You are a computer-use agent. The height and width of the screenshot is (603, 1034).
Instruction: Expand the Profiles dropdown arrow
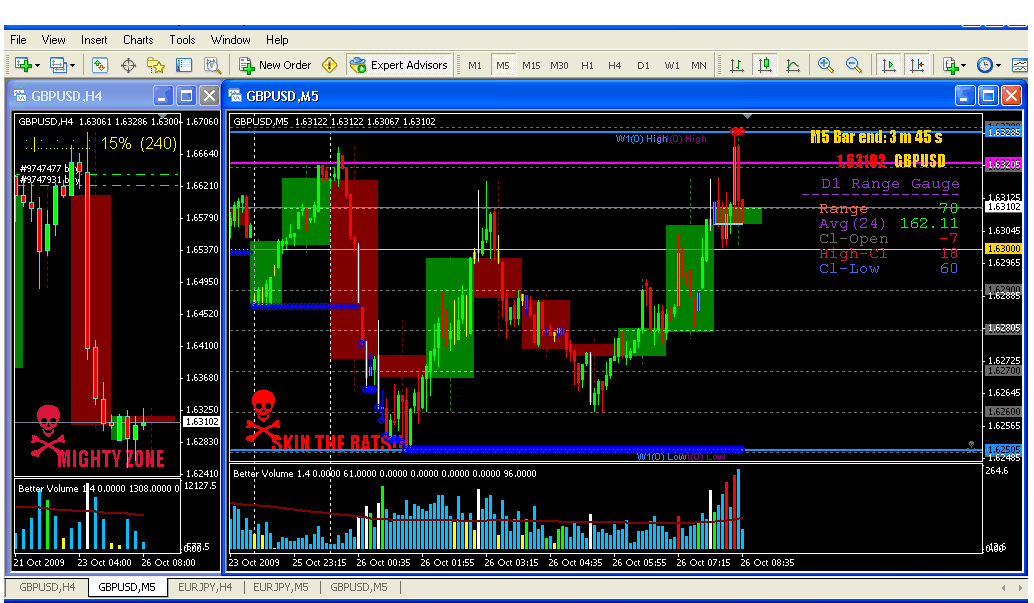tap(73, 65)
